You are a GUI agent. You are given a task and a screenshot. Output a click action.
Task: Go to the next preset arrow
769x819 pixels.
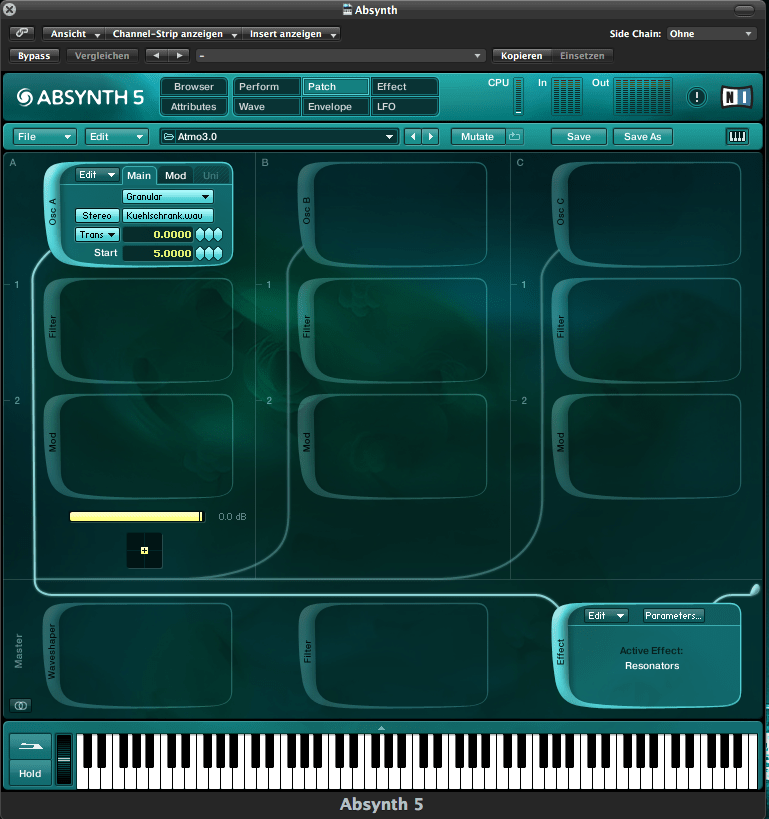click(431, 136)
